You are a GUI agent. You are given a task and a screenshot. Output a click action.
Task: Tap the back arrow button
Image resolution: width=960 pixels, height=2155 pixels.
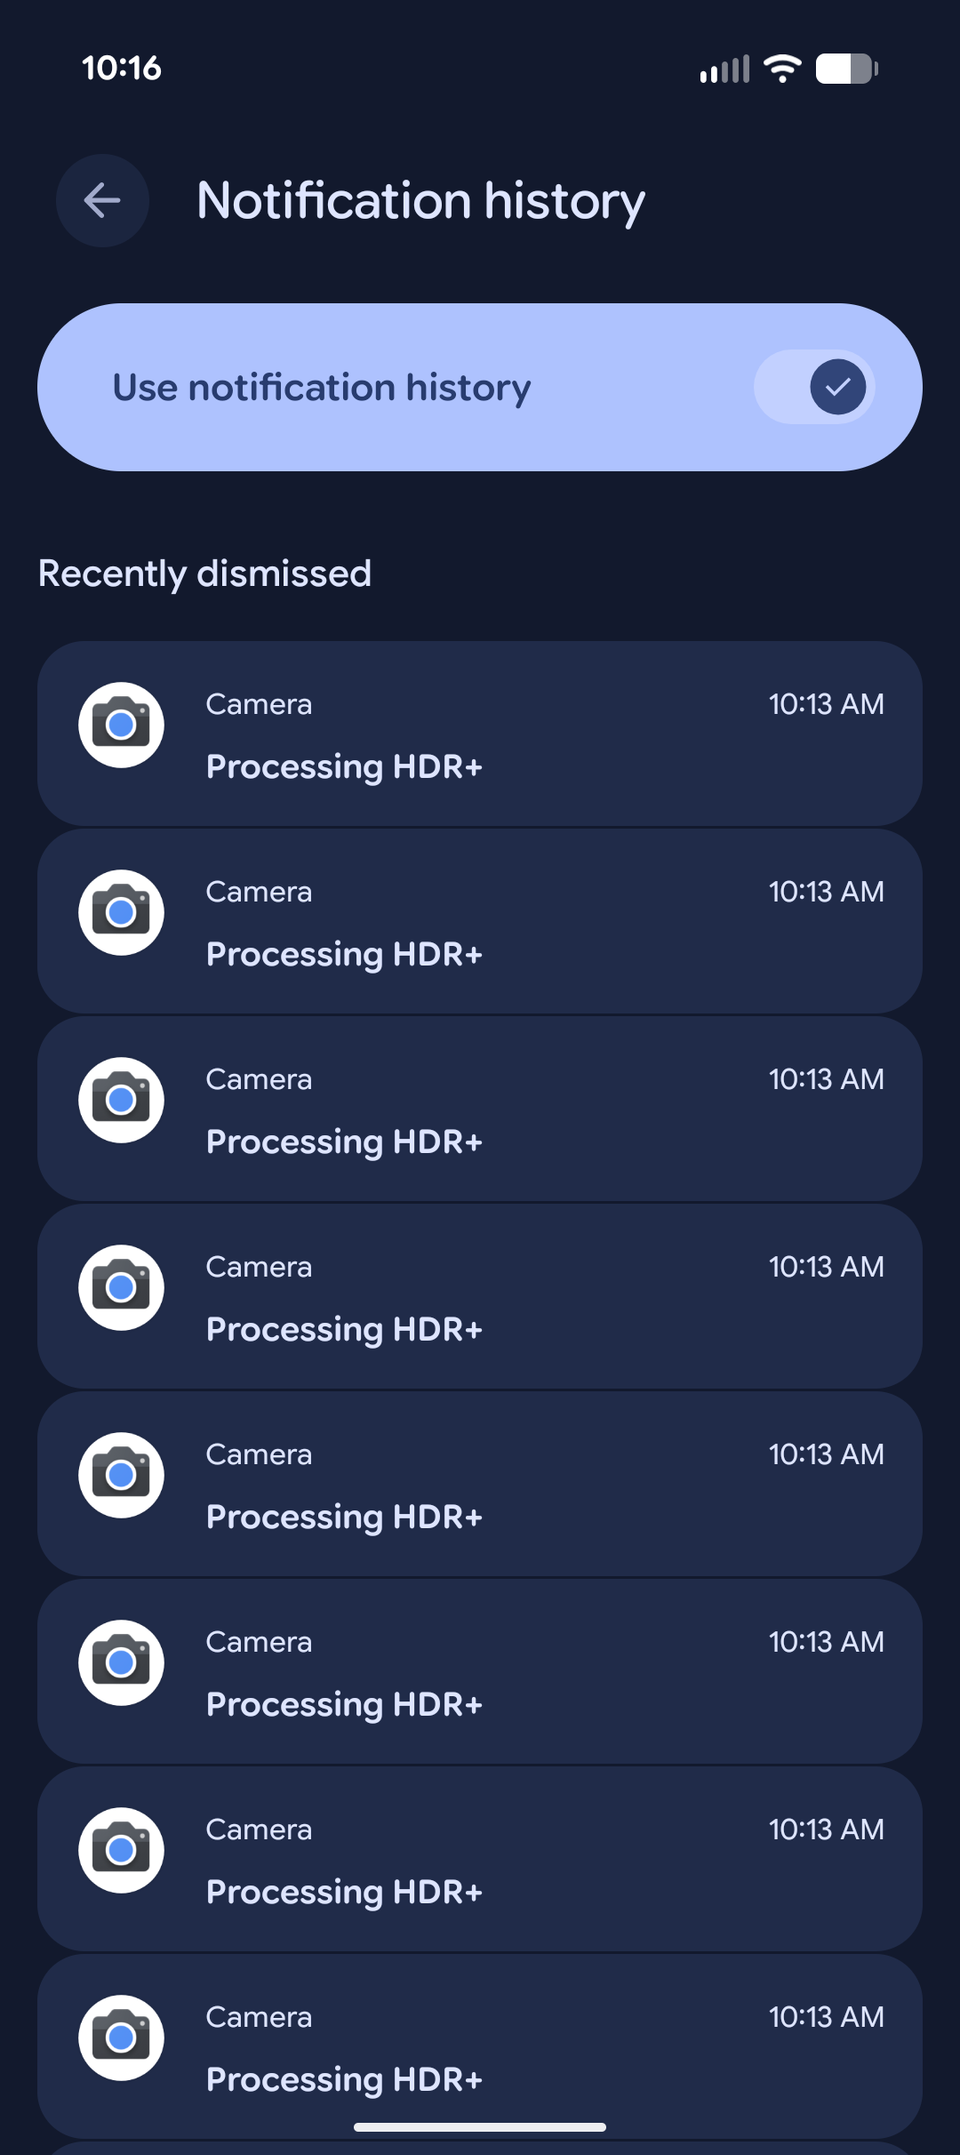(102, 201)
